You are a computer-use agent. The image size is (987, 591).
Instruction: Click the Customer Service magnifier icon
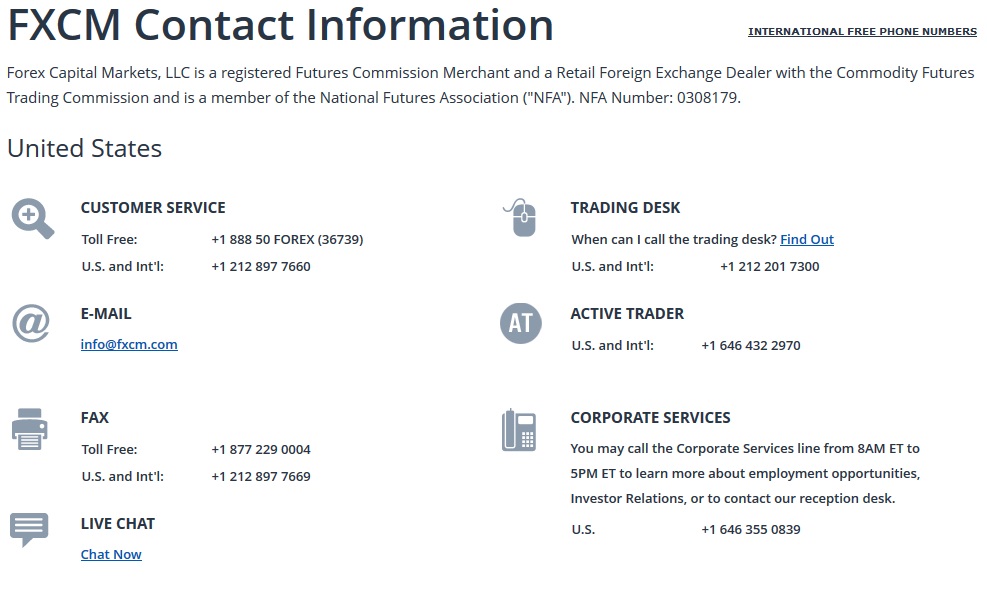click(x=33, y=219)
